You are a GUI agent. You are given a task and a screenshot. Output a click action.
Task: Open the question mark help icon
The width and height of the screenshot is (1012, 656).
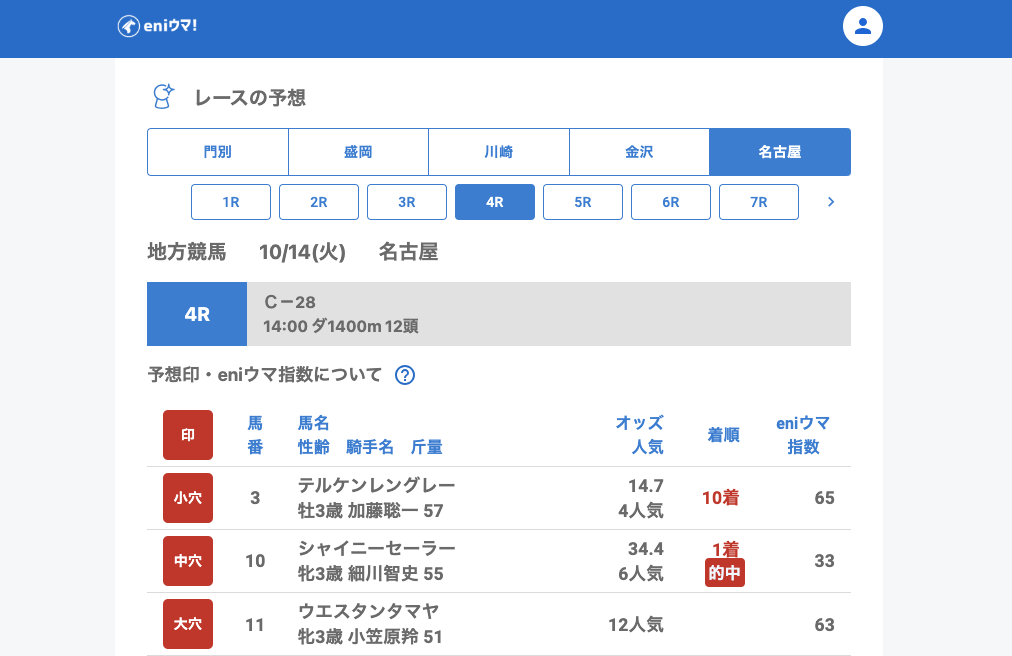coord(405,375)
